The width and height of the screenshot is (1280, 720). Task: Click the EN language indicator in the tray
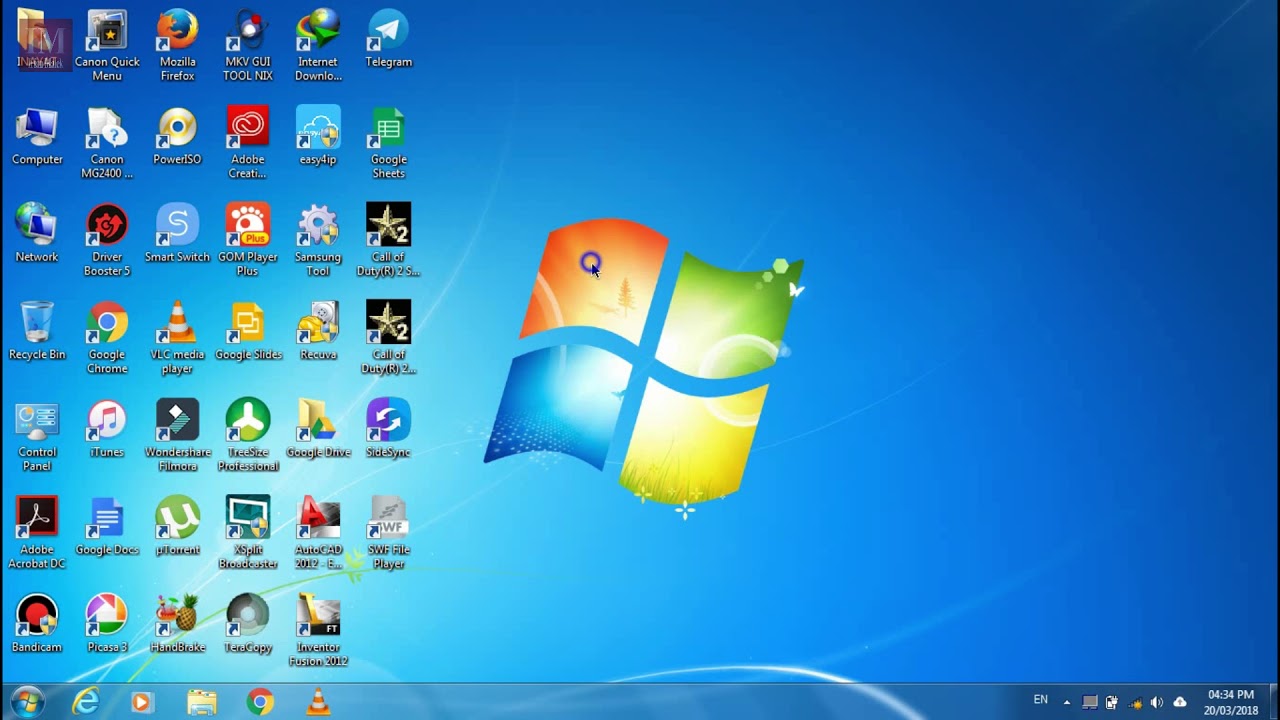pos(1041,700)
